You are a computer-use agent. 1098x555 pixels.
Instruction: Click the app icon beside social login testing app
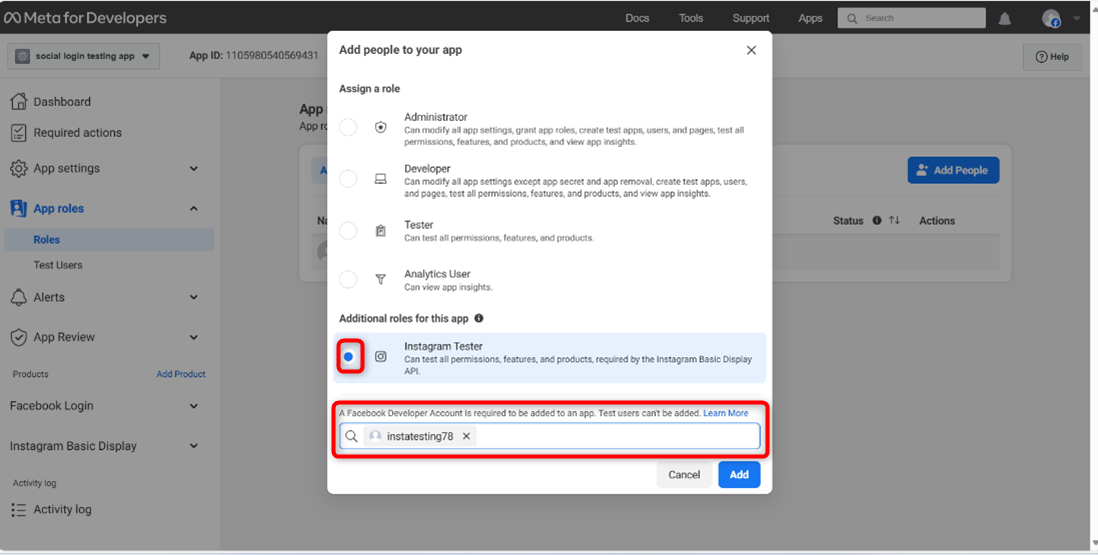(22, 57)
